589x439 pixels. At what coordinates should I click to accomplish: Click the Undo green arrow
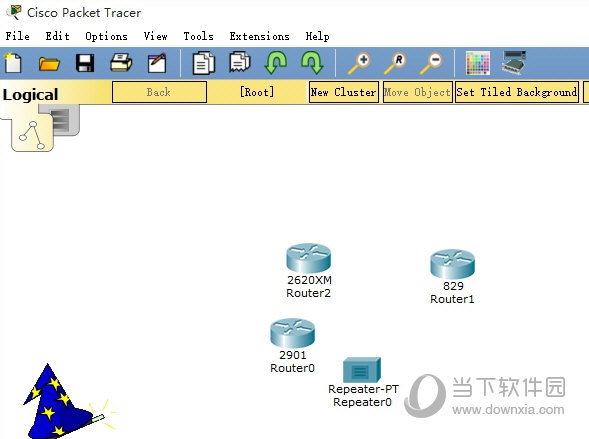click(276, 63)
